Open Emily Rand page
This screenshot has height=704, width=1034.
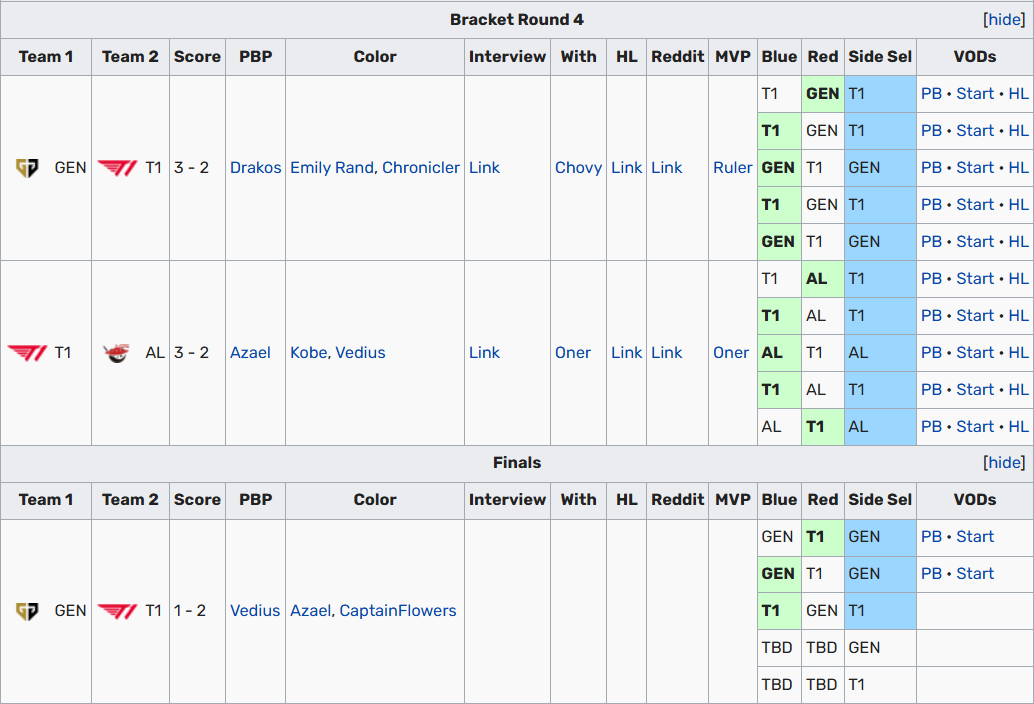tap(332, 168)
